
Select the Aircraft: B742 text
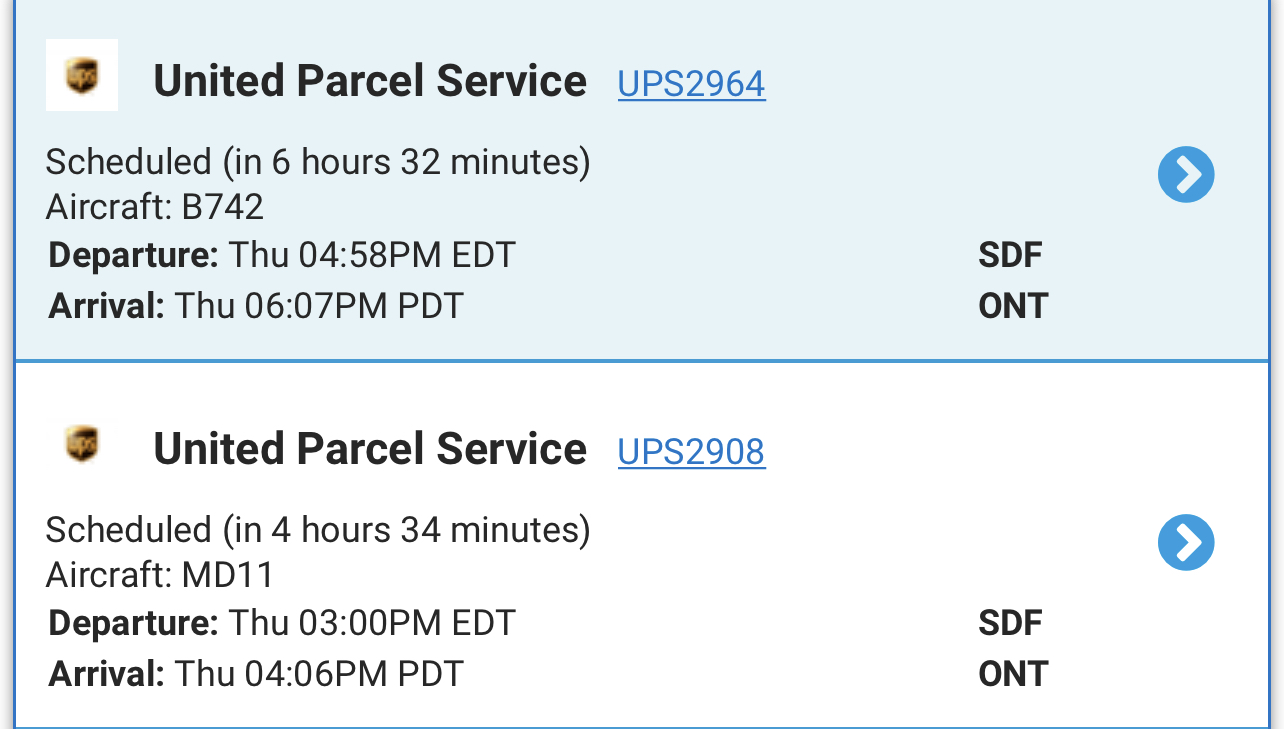(155, 207)
